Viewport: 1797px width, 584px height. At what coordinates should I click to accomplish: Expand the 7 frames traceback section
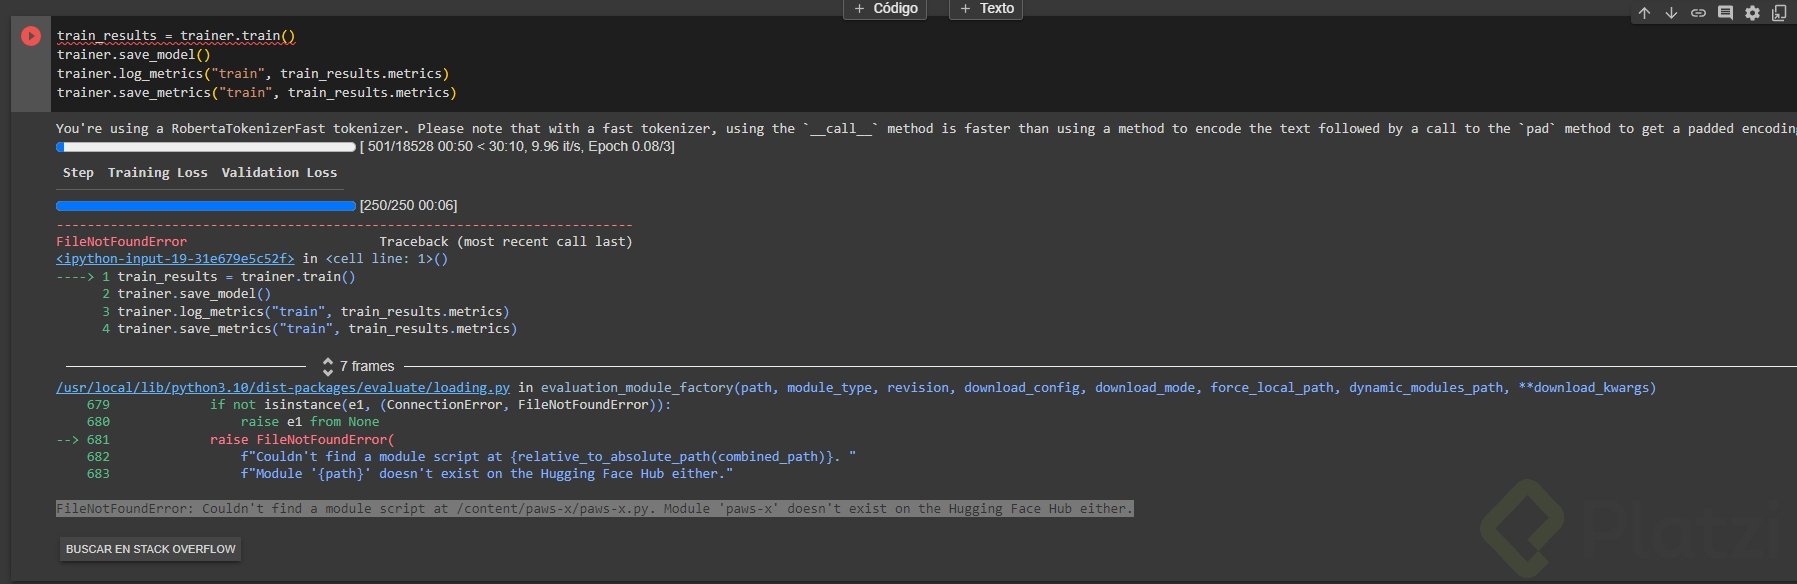coord(358,366)
